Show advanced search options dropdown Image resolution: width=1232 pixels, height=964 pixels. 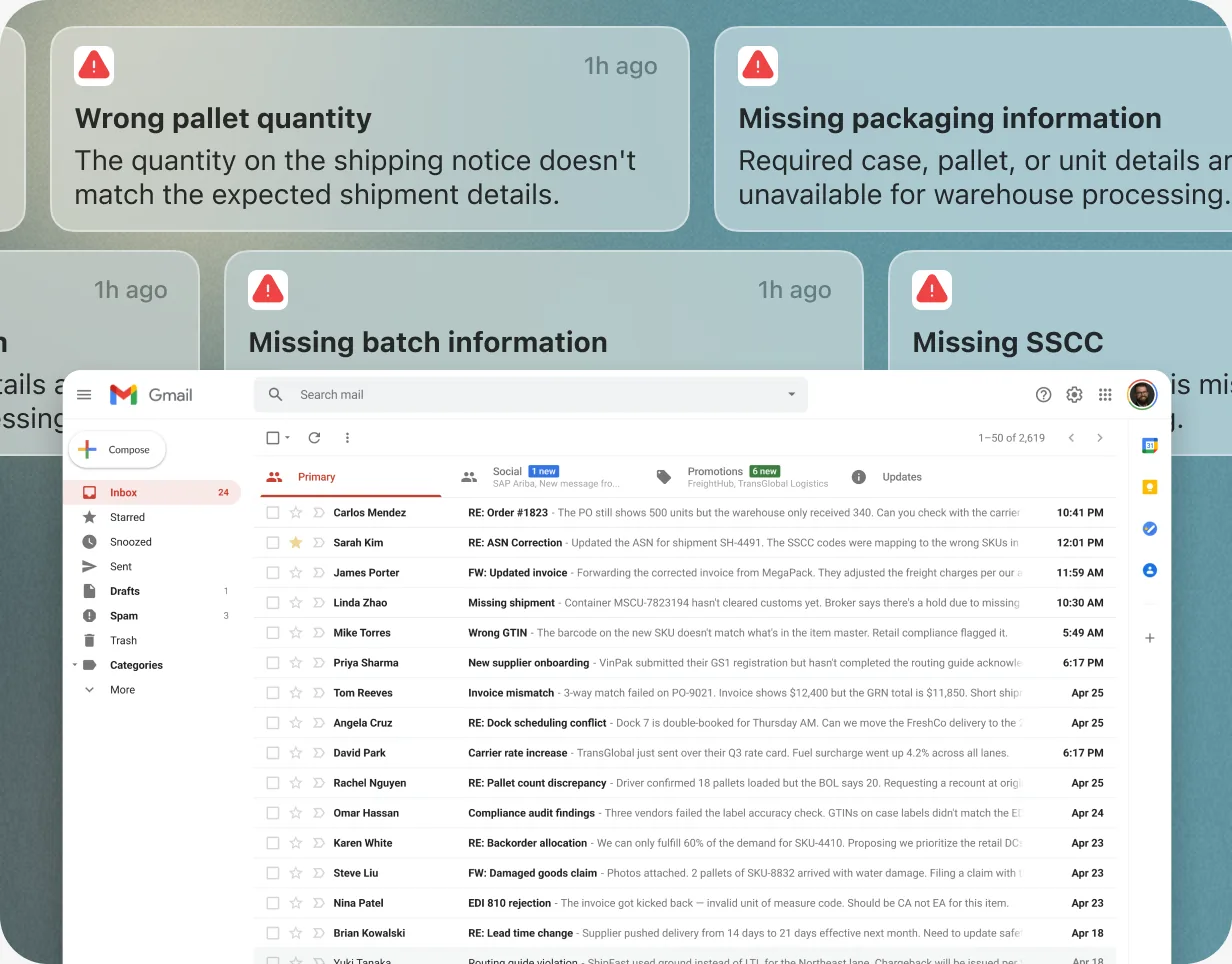point(791,395)
